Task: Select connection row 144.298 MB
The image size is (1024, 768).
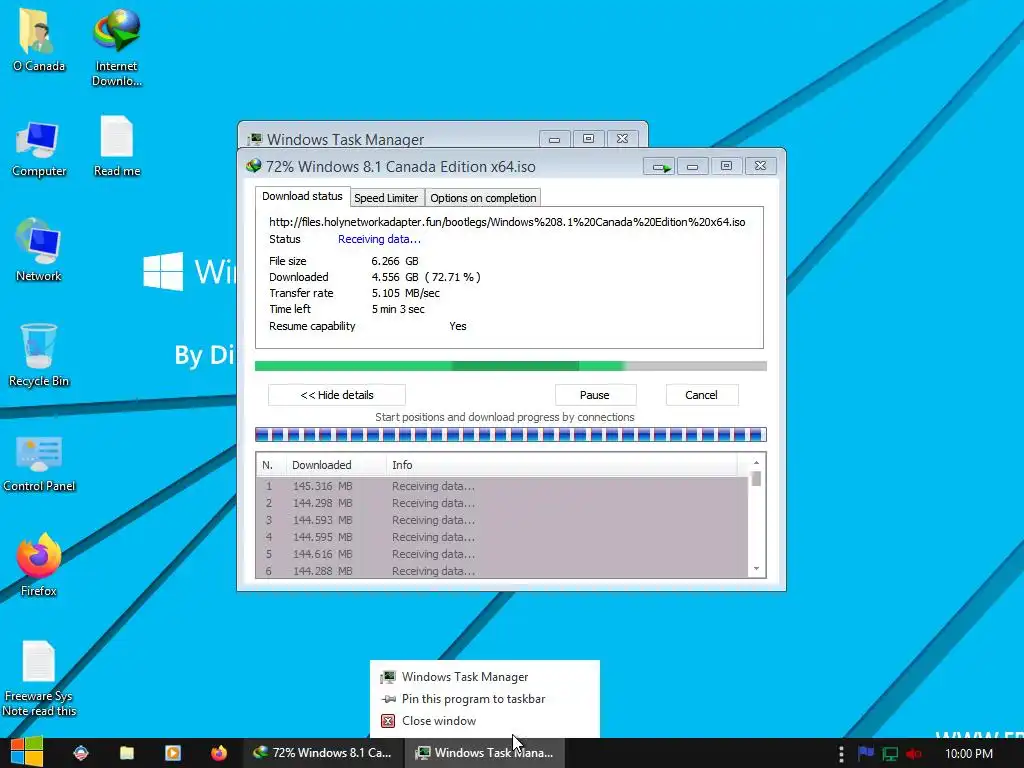Action: [x=502, y=504]
